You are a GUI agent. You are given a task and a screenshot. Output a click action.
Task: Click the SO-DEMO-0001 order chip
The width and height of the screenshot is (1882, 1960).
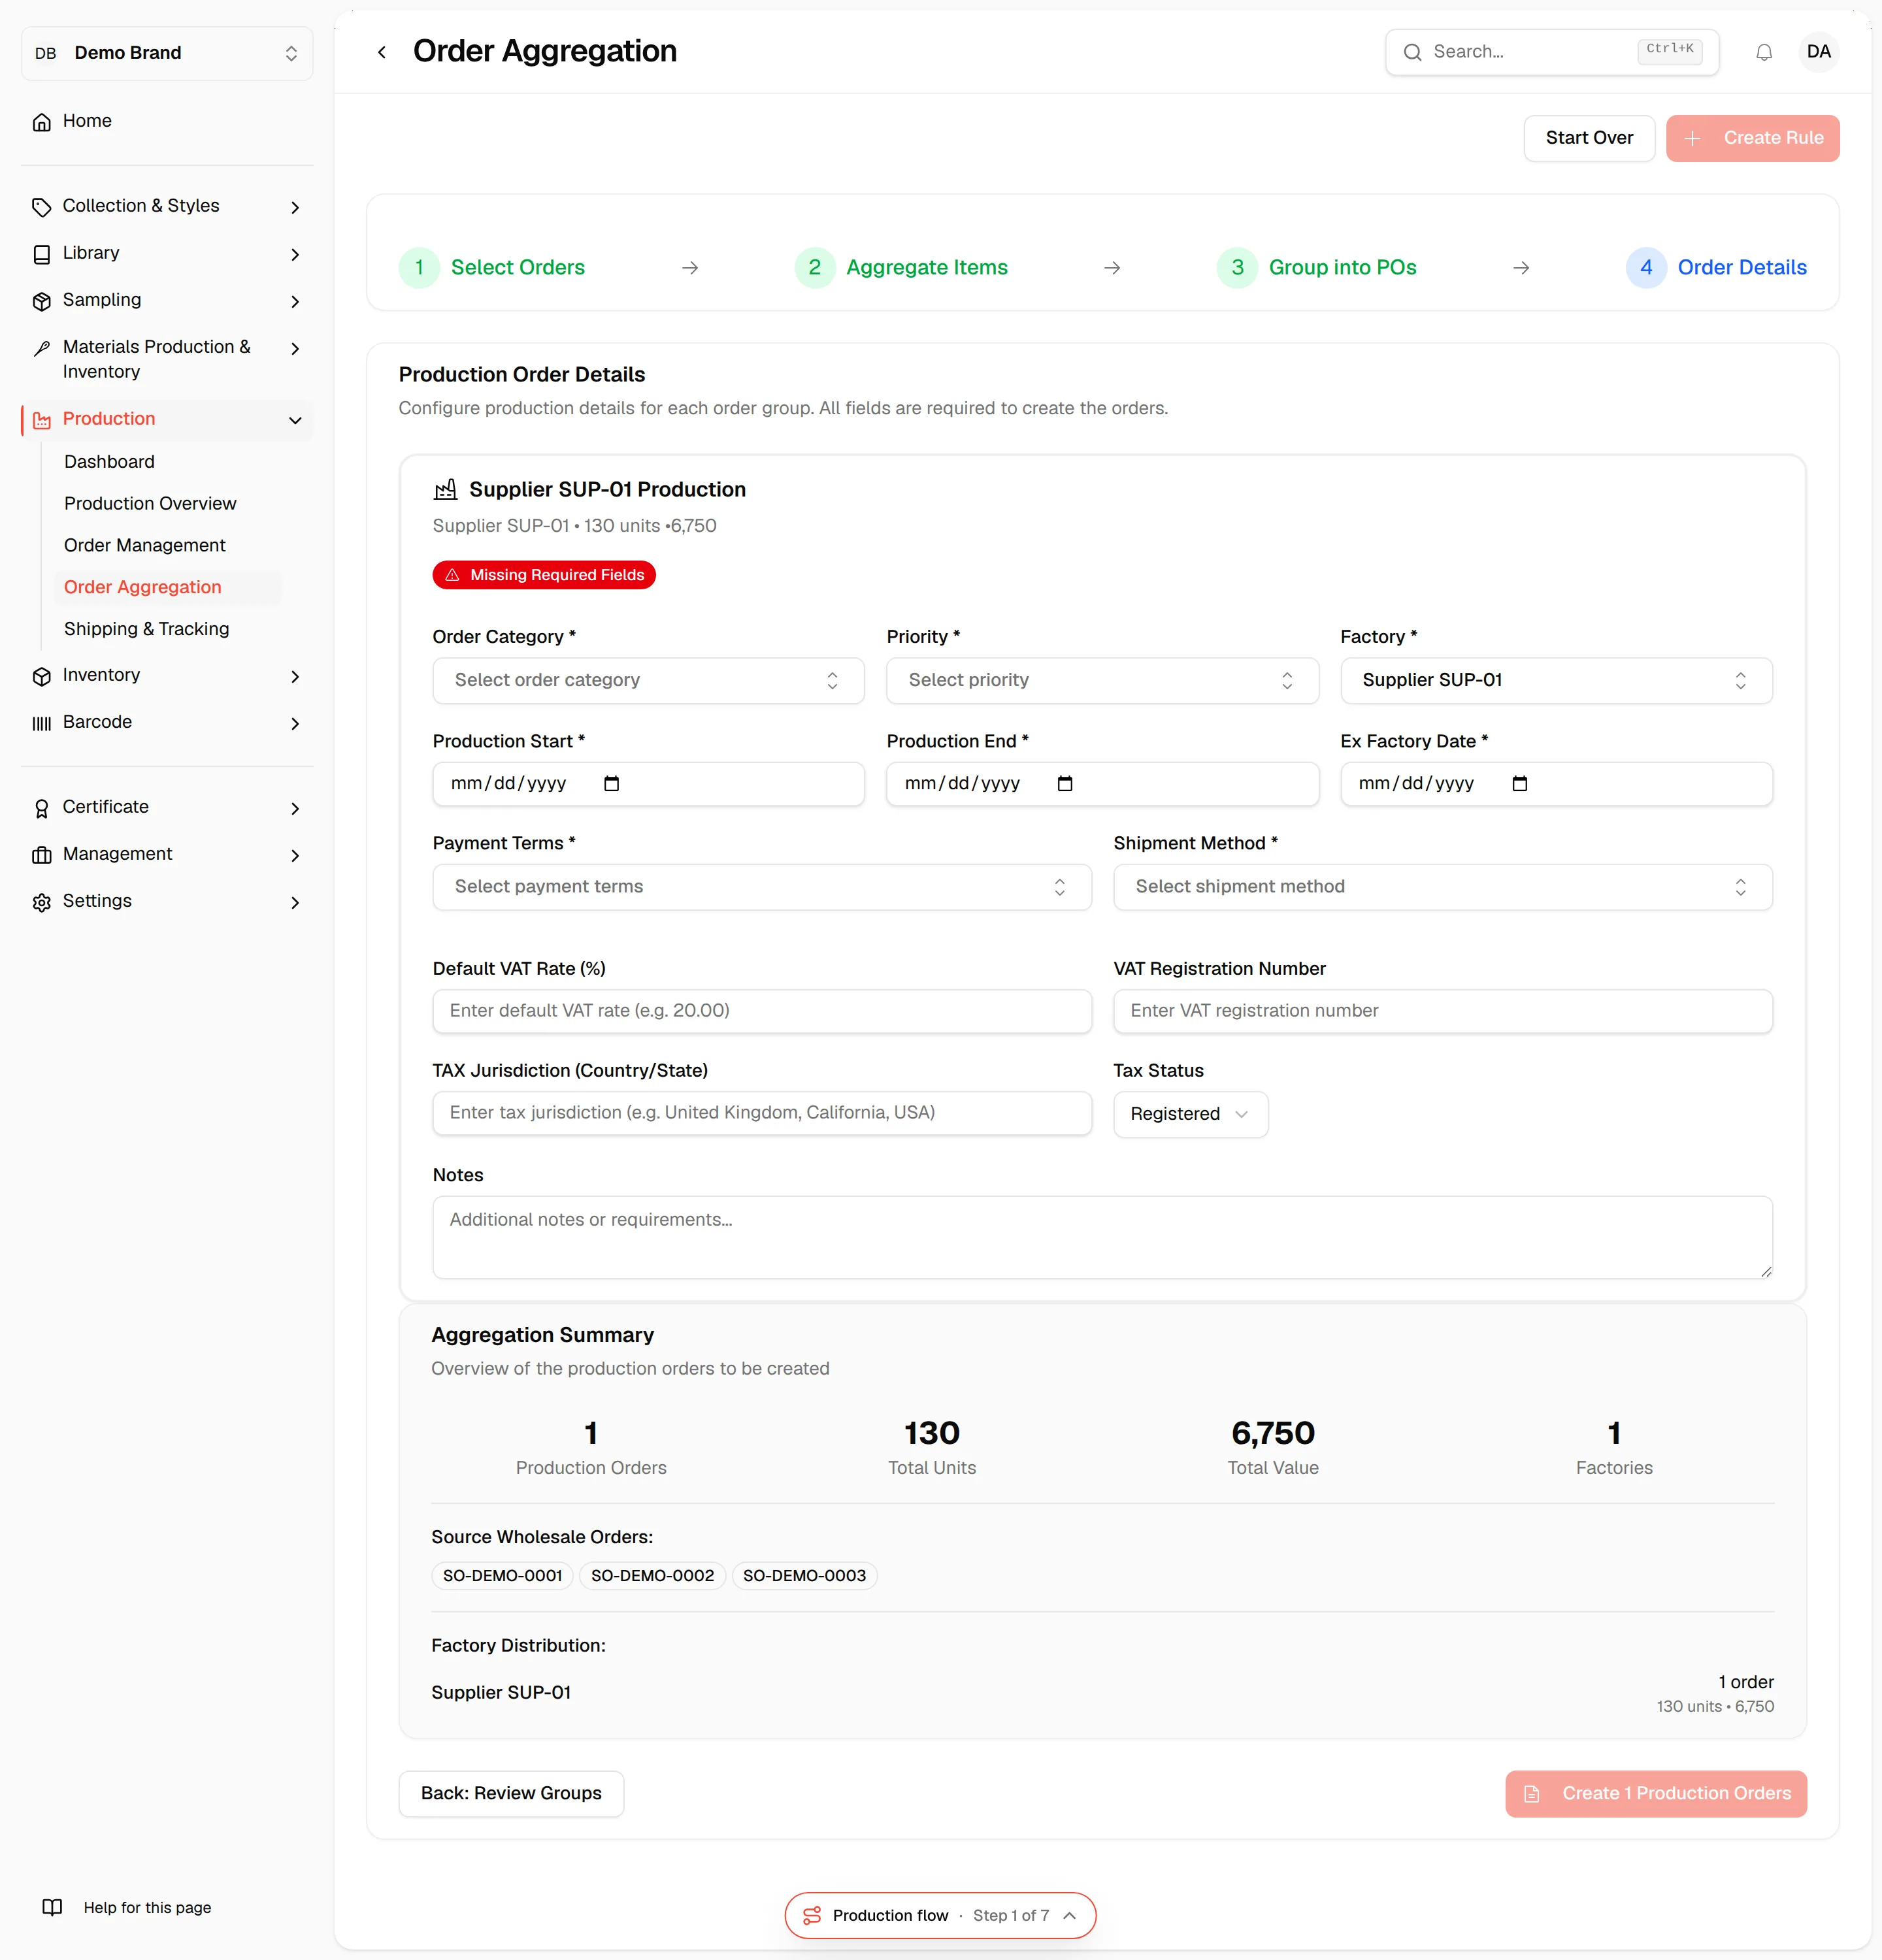click(502, 1575)
